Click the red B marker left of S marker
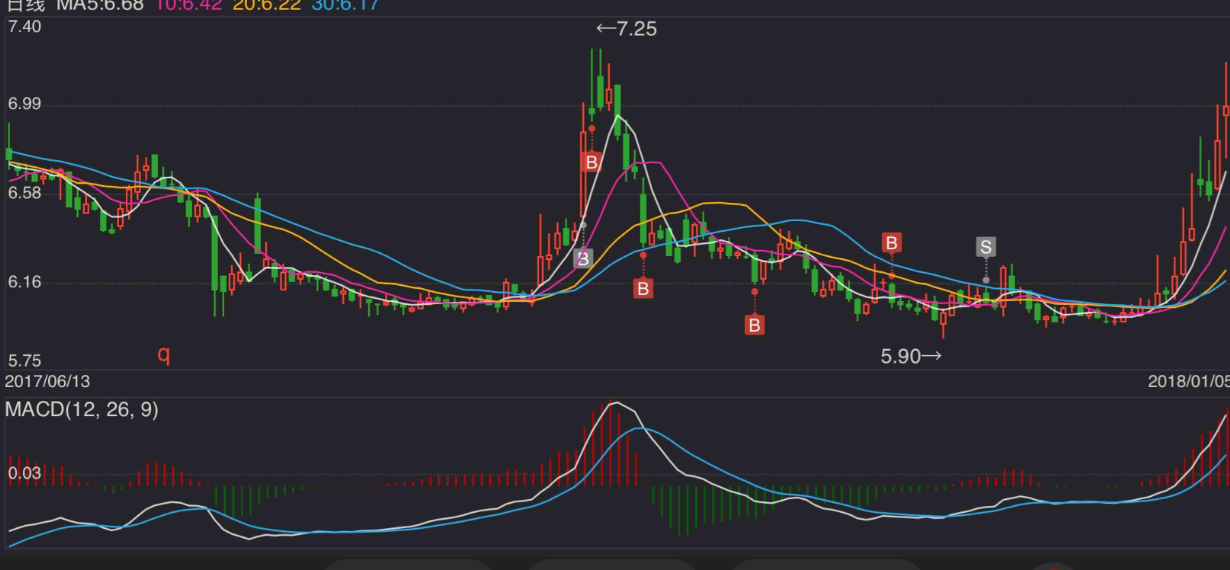 click(x=891, y=242)
